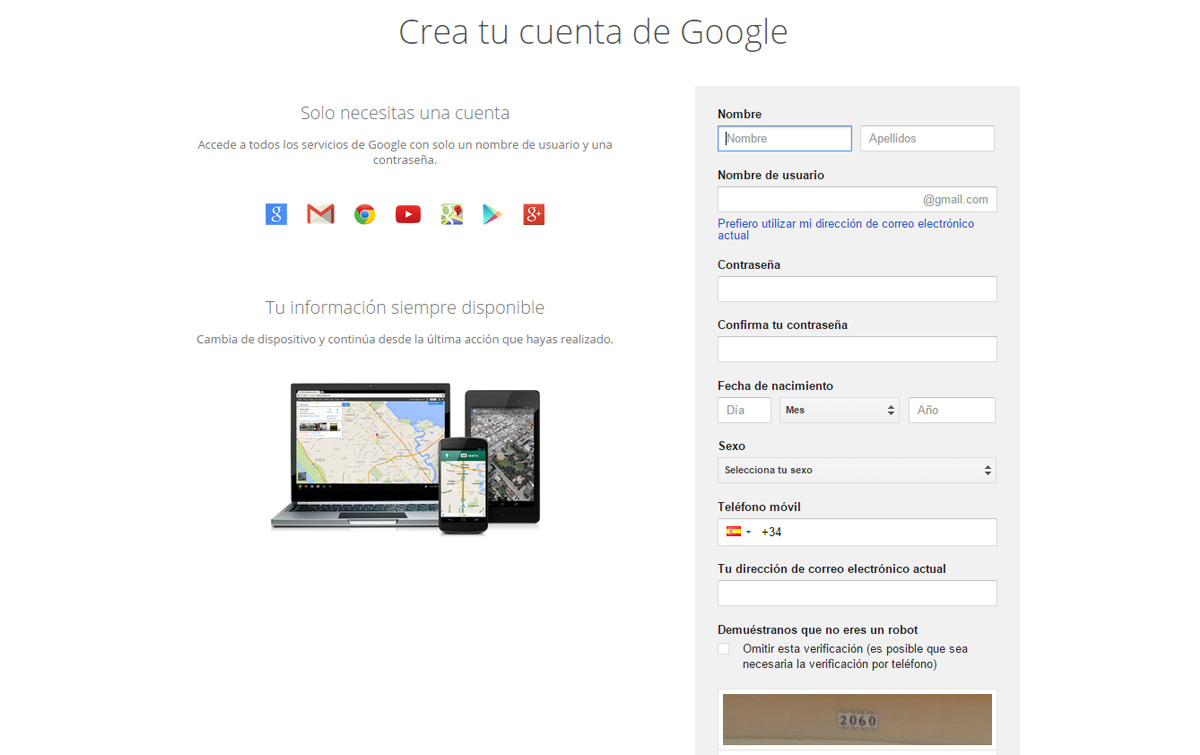Open the Mes month dropdown
1200x755 pixels.
[840, 410]
